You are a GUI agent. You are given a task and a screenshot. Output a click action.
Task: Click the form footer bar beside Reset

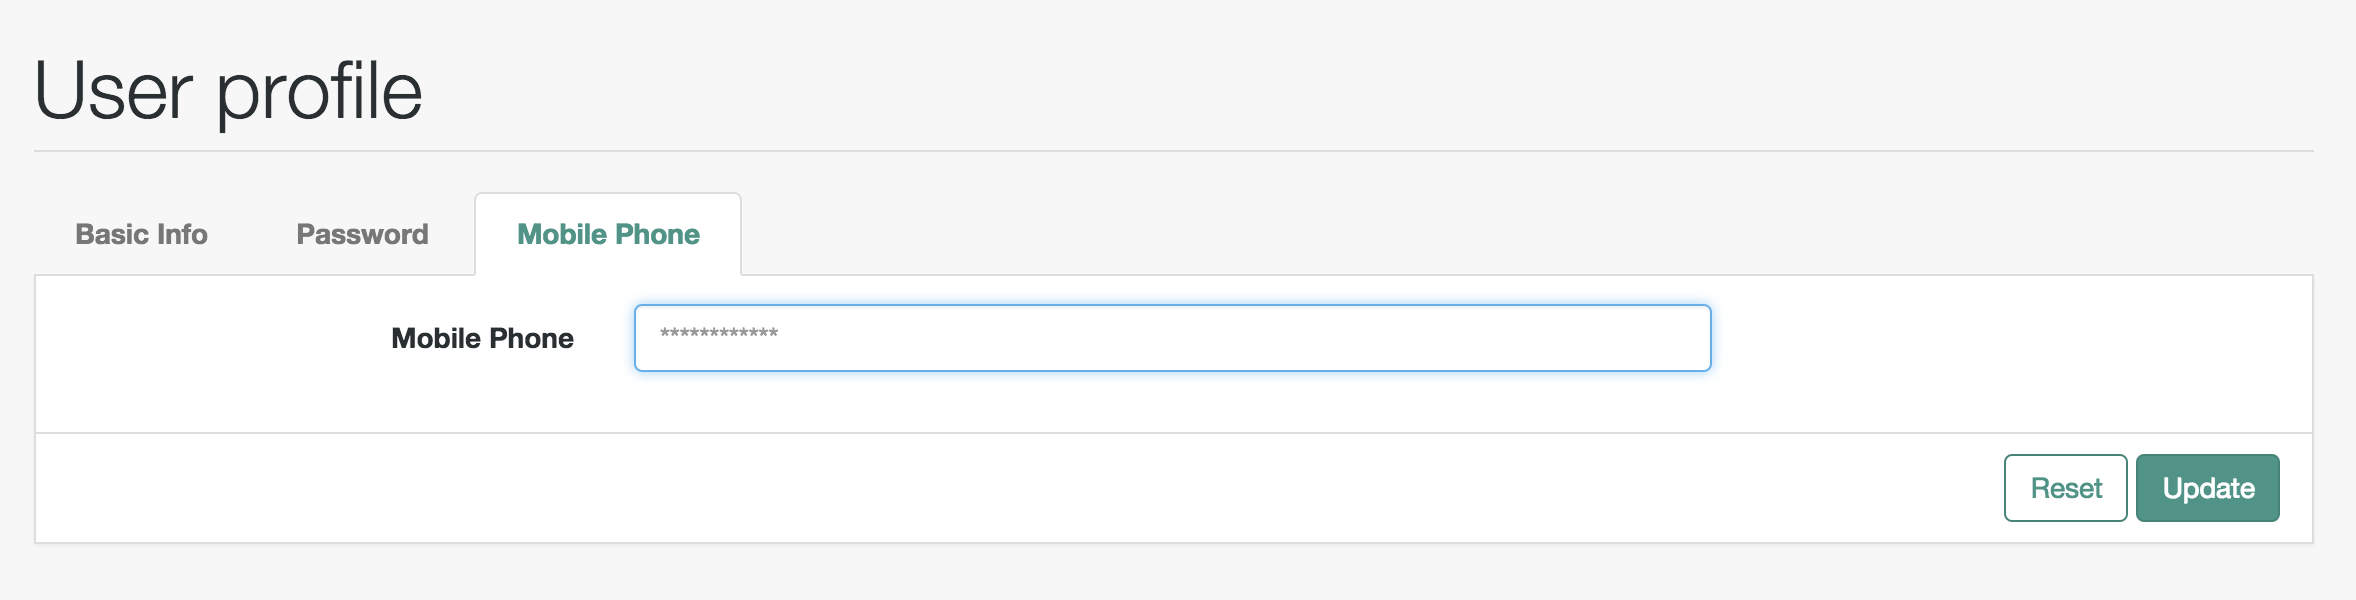click(1020, 488)
